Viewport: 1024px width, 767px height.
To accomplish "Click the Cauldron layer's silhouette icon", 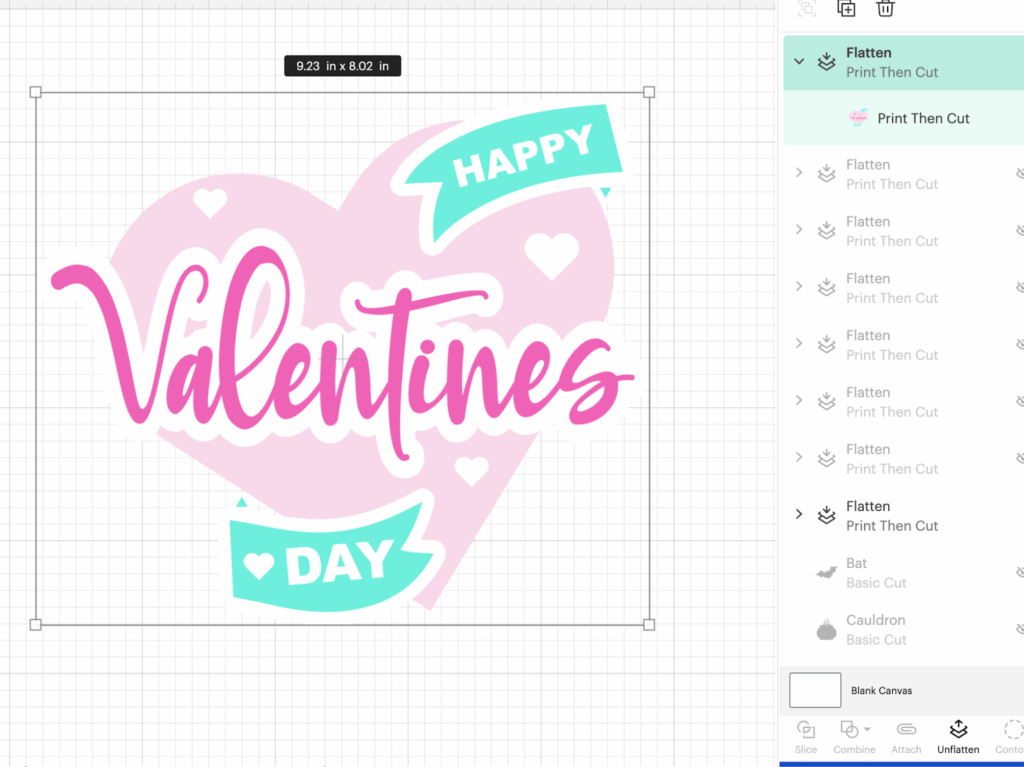I will [826, 630].
